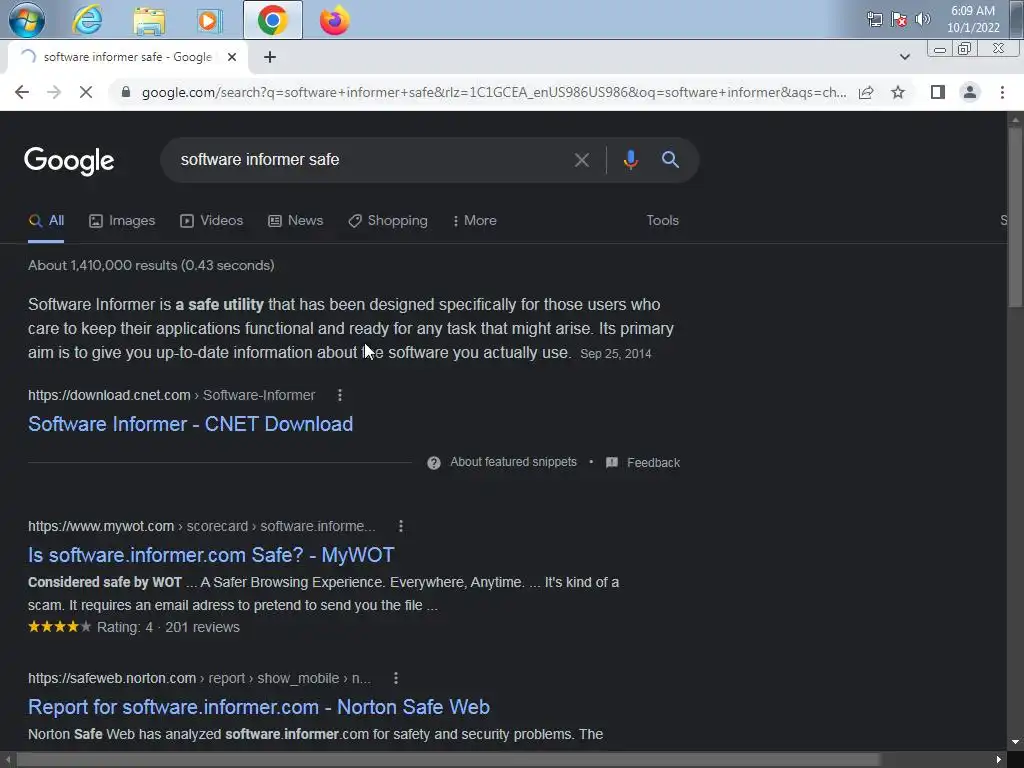This screenshot has width=1024, height=768.
Task: Toggle Chrome side panel
Action: coord(938,92)
